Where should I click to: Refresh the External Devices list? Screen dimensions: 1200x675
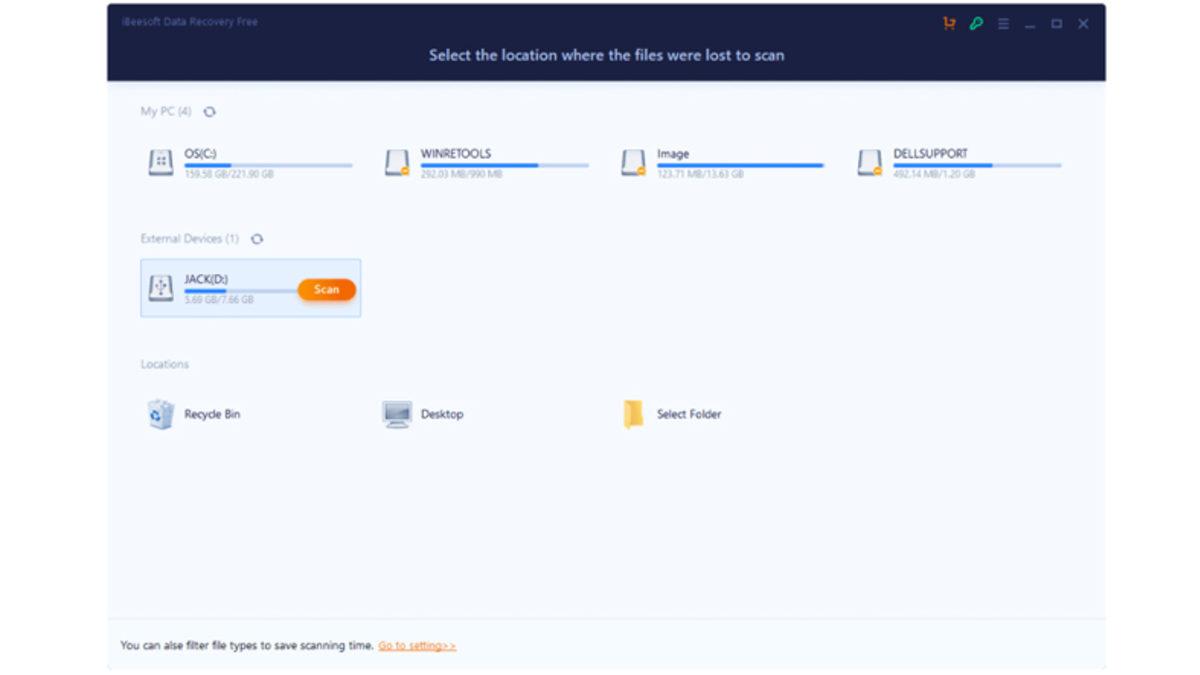click(258, 239)
